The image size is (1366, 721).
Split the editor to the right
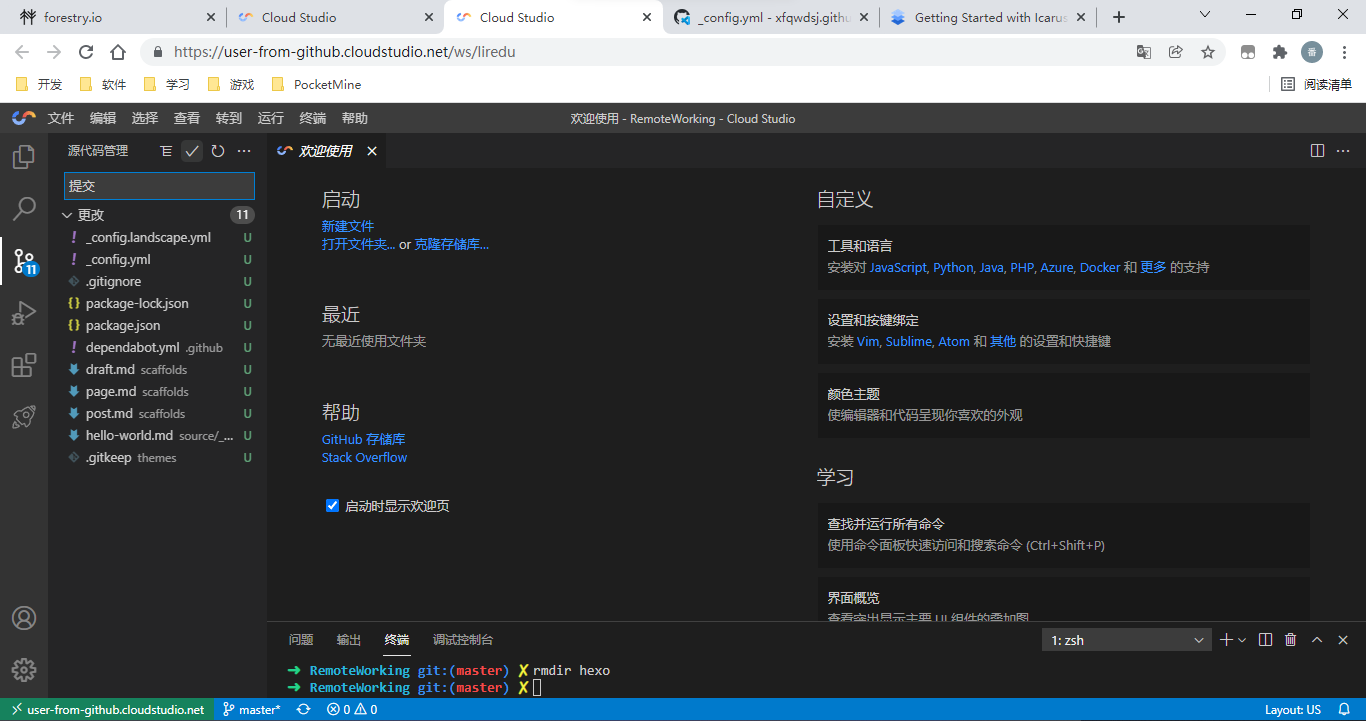pyautogui.click(x=1318, y=151)
